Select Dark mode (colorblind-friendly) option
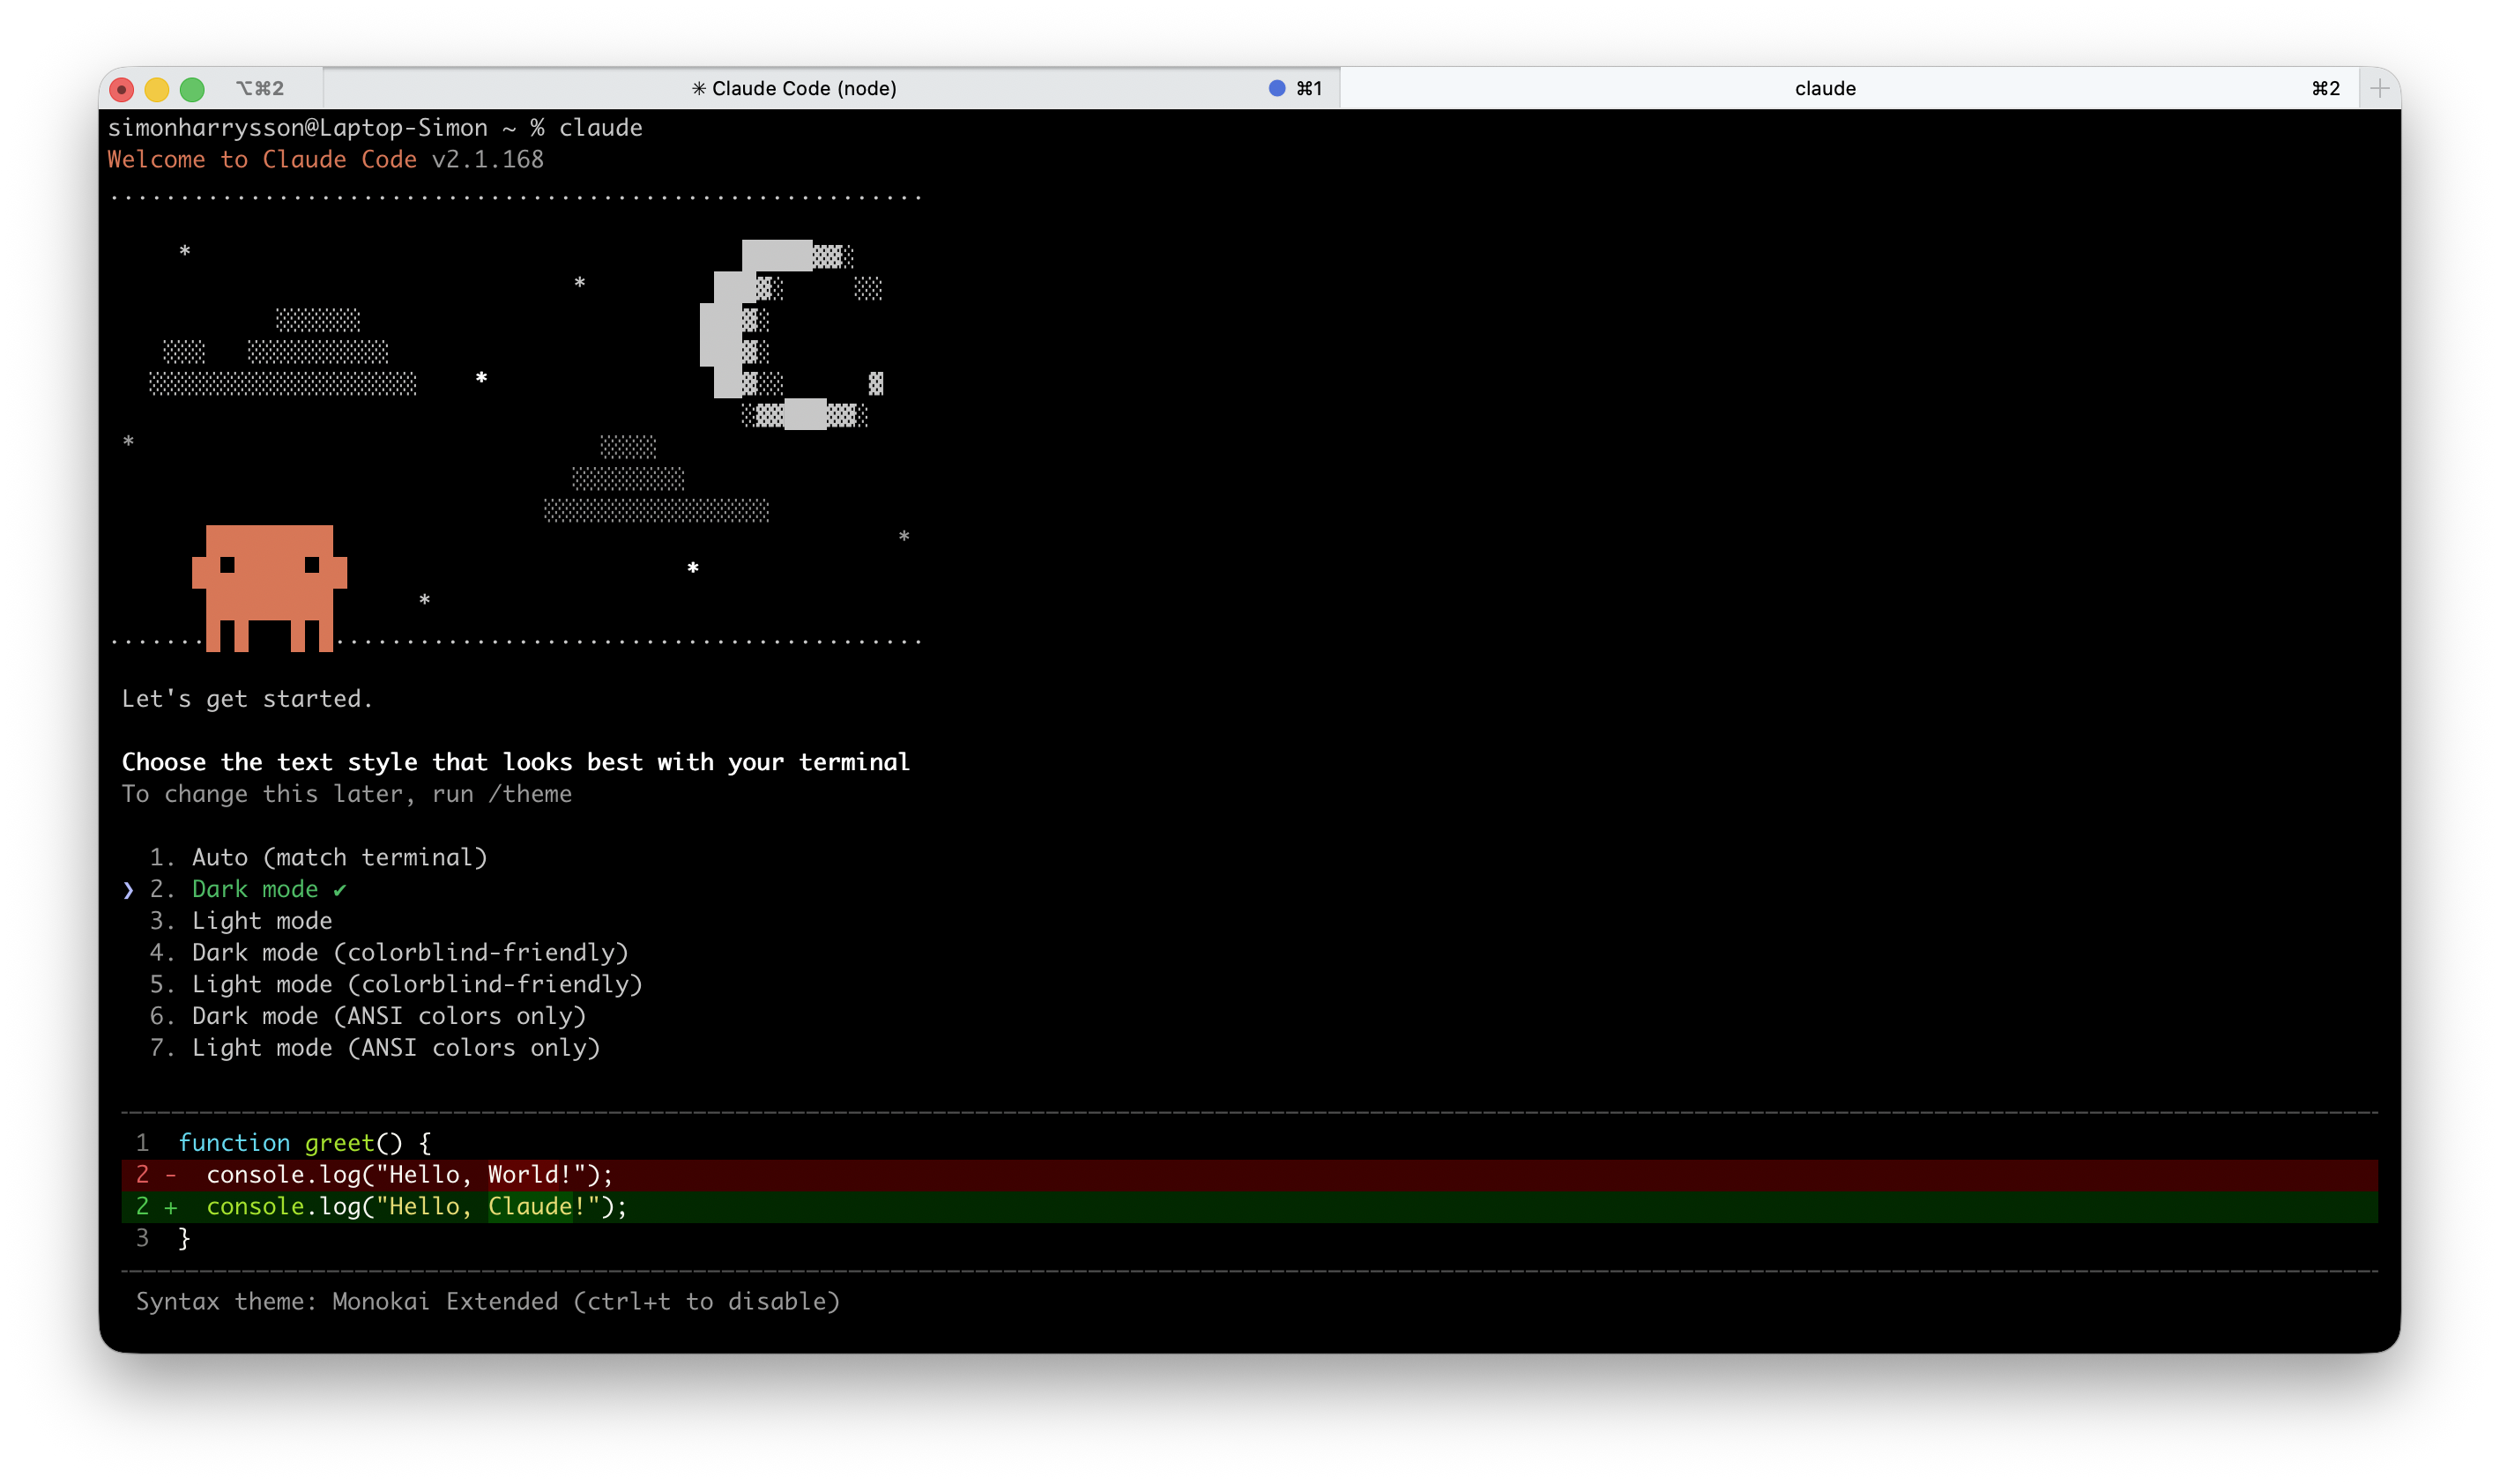 [389, 952]
